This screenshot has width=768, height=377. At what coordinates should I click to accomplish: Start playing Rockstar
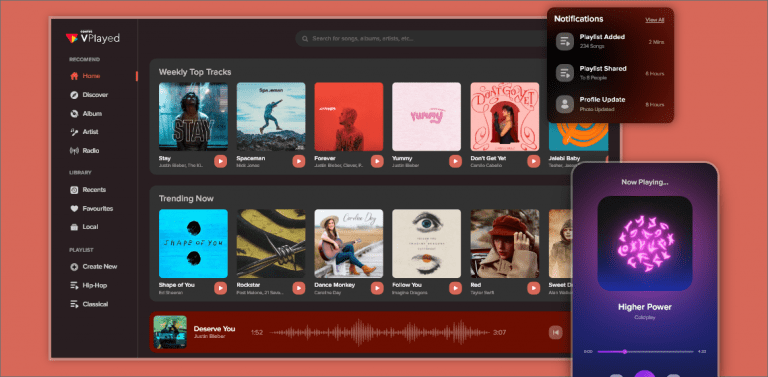299,288
